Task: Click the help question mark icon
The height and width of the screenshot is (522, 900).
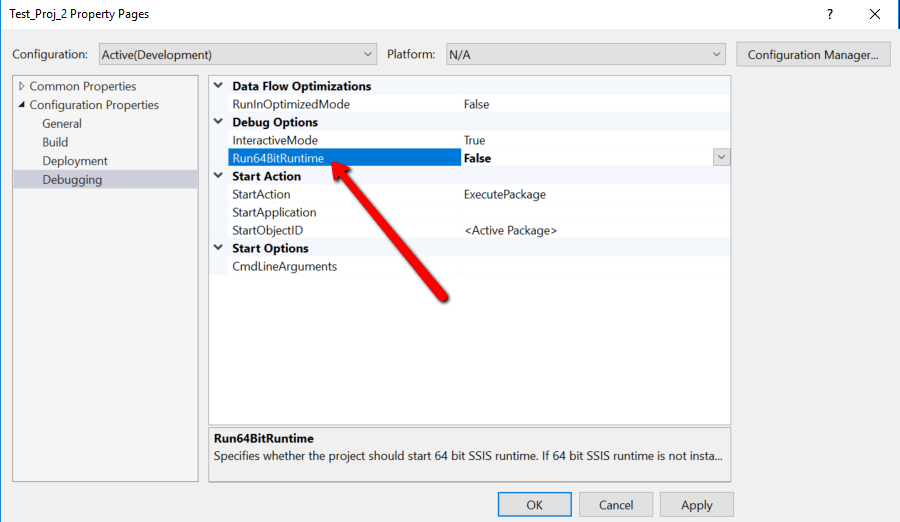Action: (x=829, y=14)
